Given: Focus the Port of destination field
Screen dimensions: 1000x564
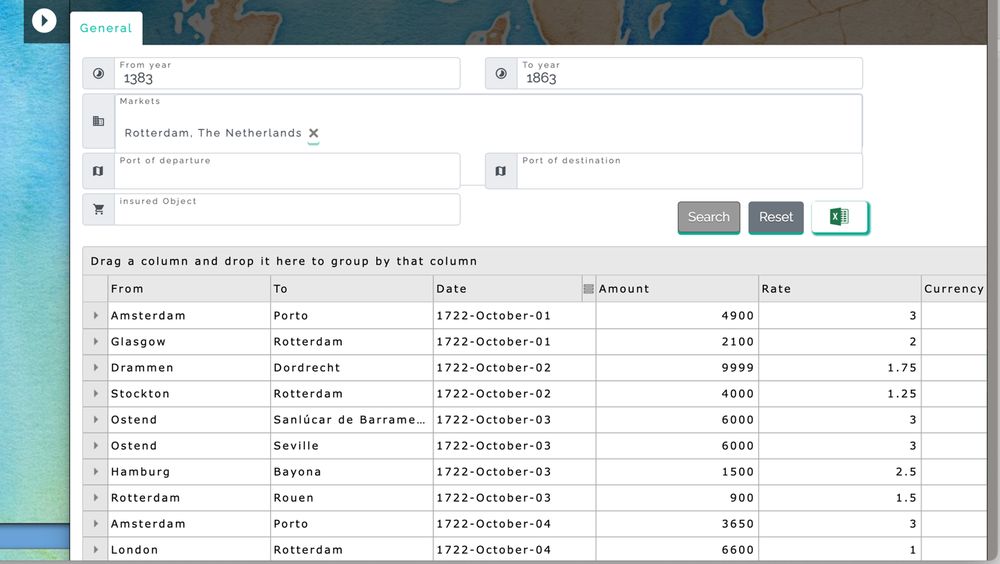Looking at the screenshot, I should click(689, 171).
